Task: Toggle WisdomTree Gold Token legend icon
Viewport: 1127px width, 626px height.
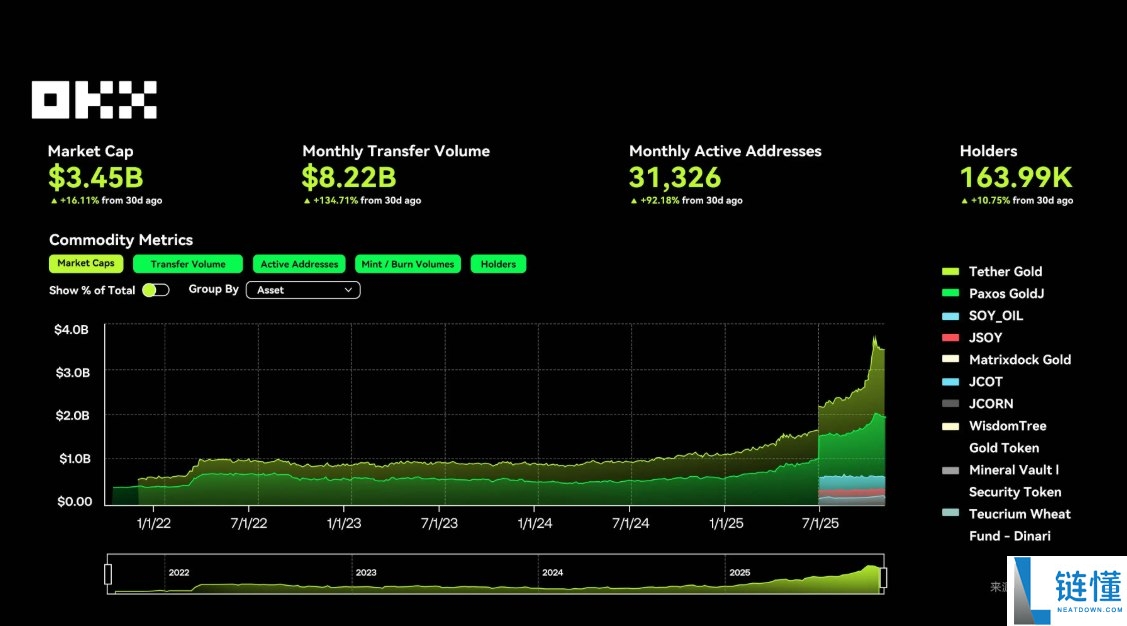Action: (950, 426)
